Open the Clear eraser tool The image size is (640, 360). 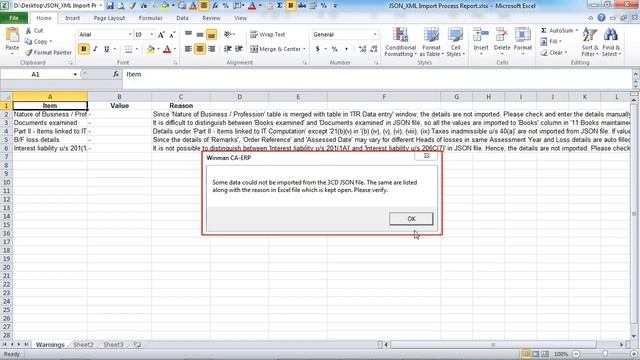pyautogui.click(x=553, y=53)
